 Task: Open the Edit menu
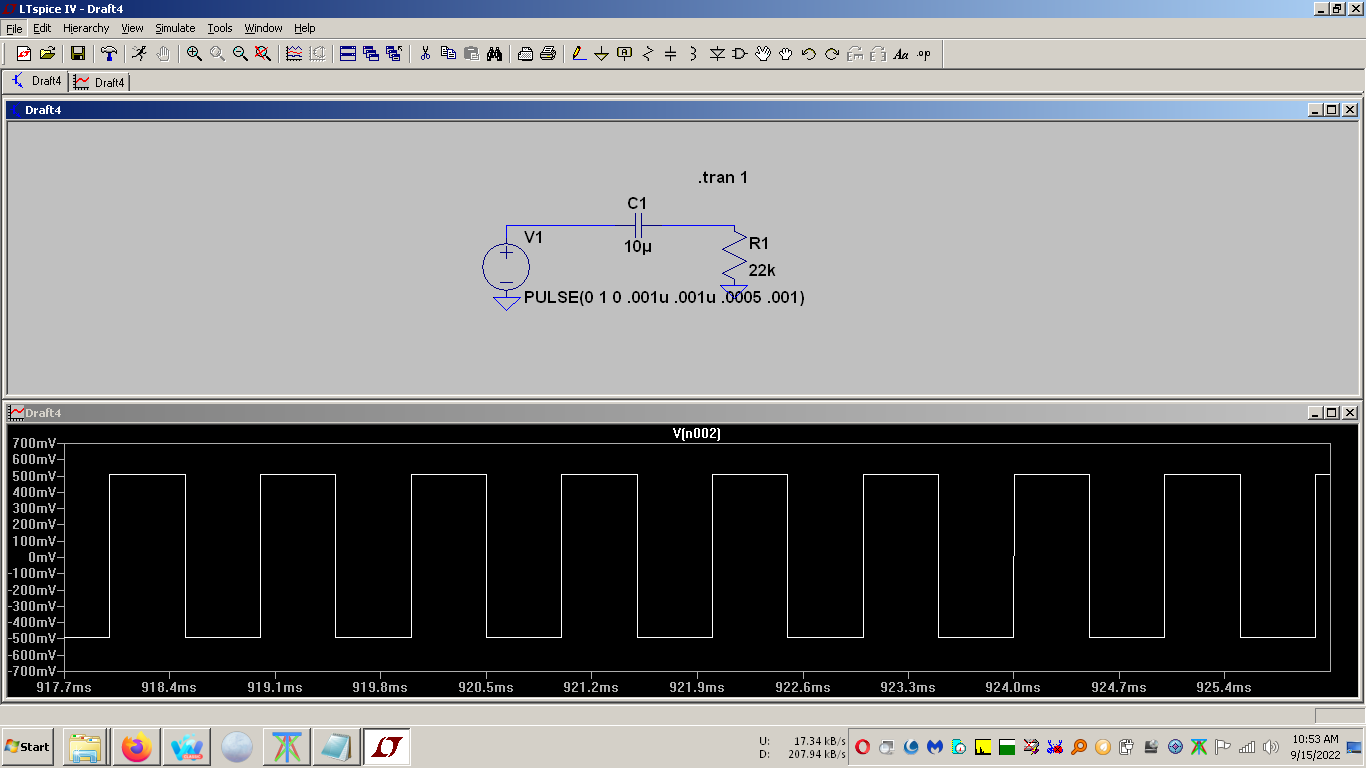click(42, 28)
